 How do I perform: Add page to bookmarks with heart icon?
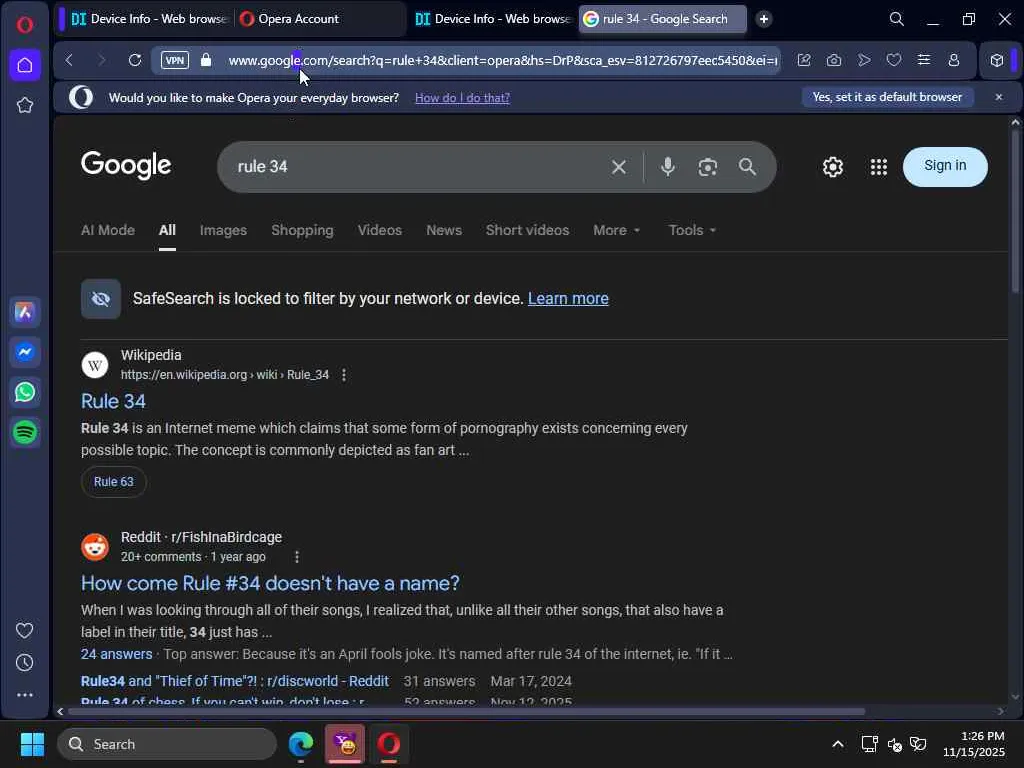pyautogui.click(x=894, y=60)
